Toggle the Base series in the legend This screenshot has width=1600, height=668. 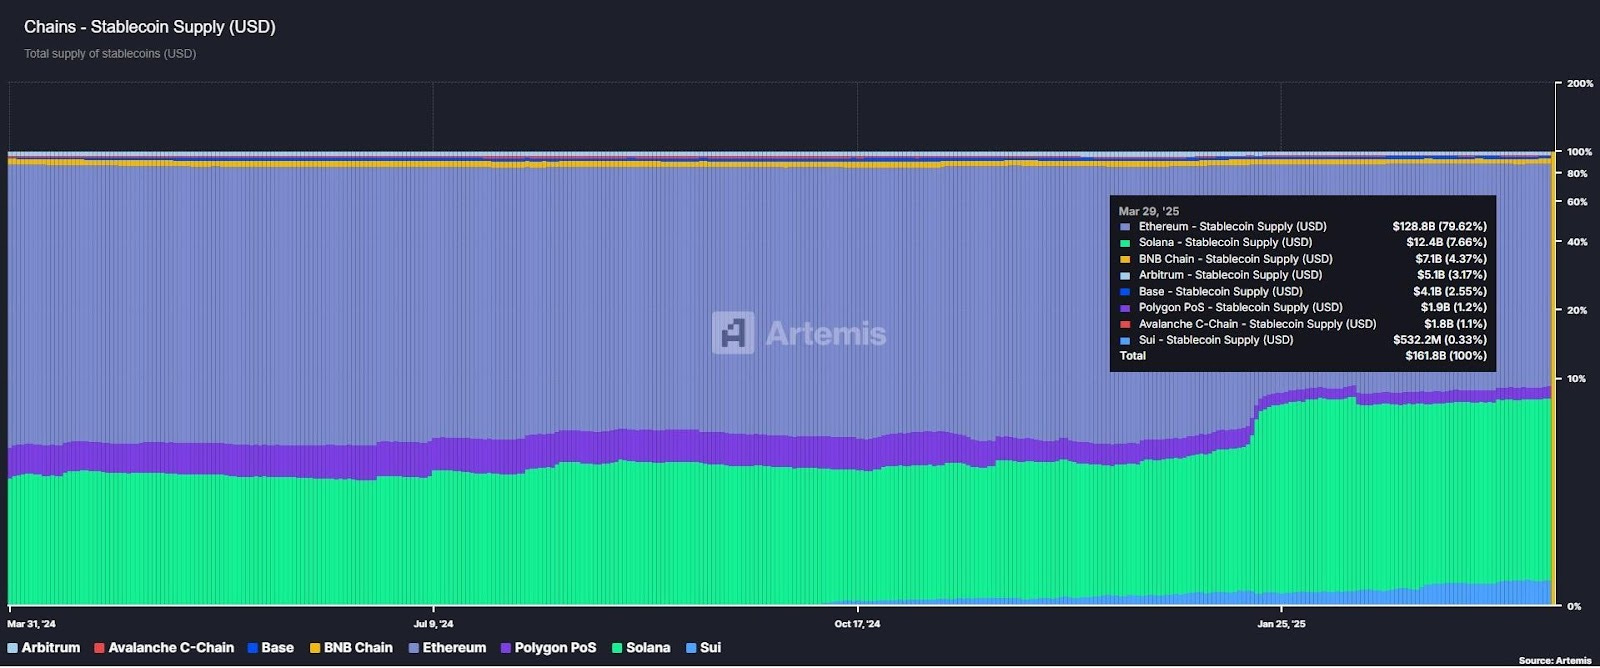(x=270, y=648)
